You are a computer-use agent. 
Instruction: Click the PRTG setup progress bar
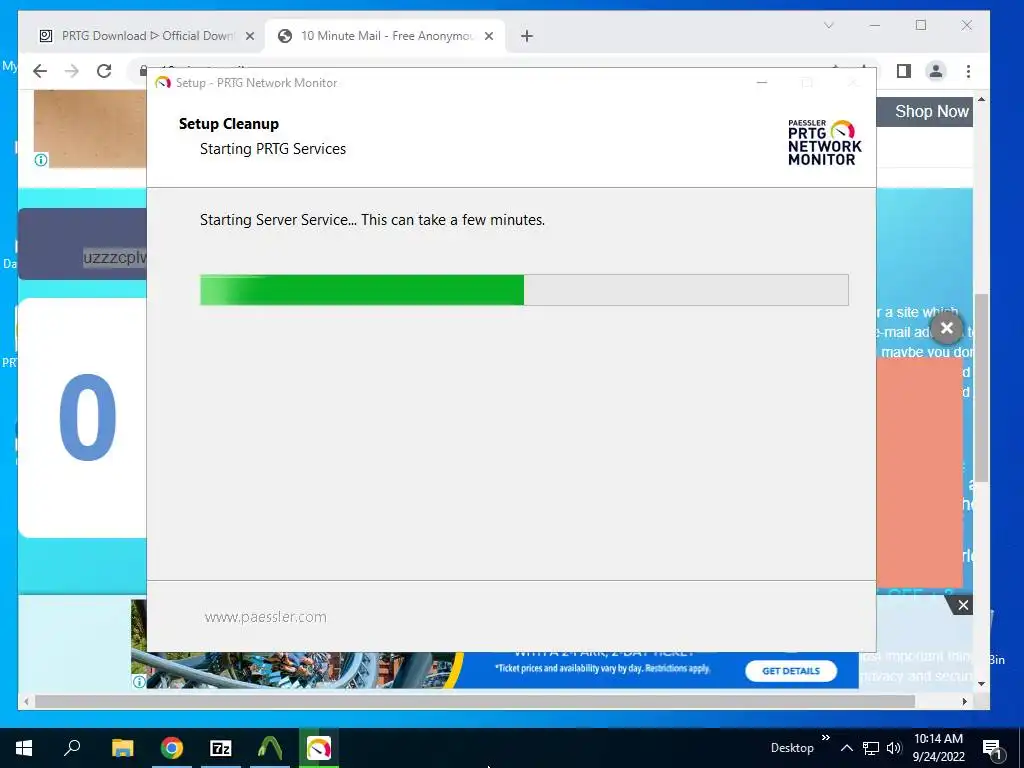tap(524, 290)
